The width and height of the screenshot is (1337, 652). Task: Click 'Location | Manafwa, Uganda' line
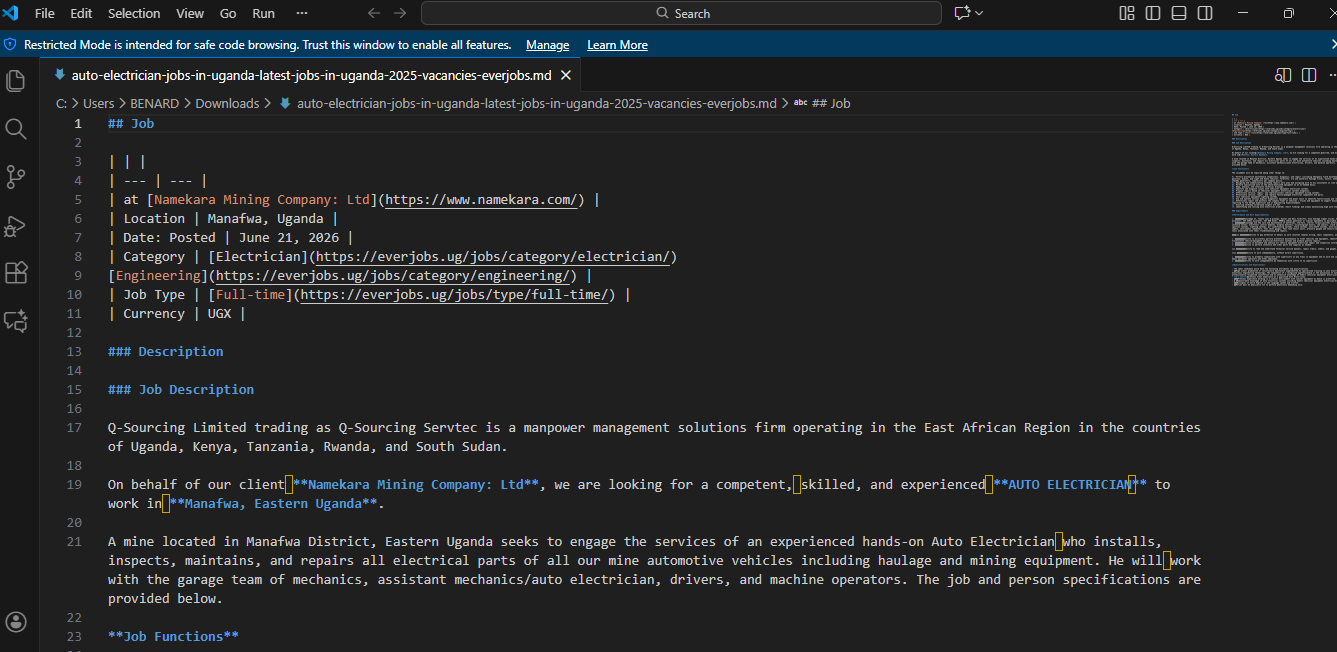223,219
